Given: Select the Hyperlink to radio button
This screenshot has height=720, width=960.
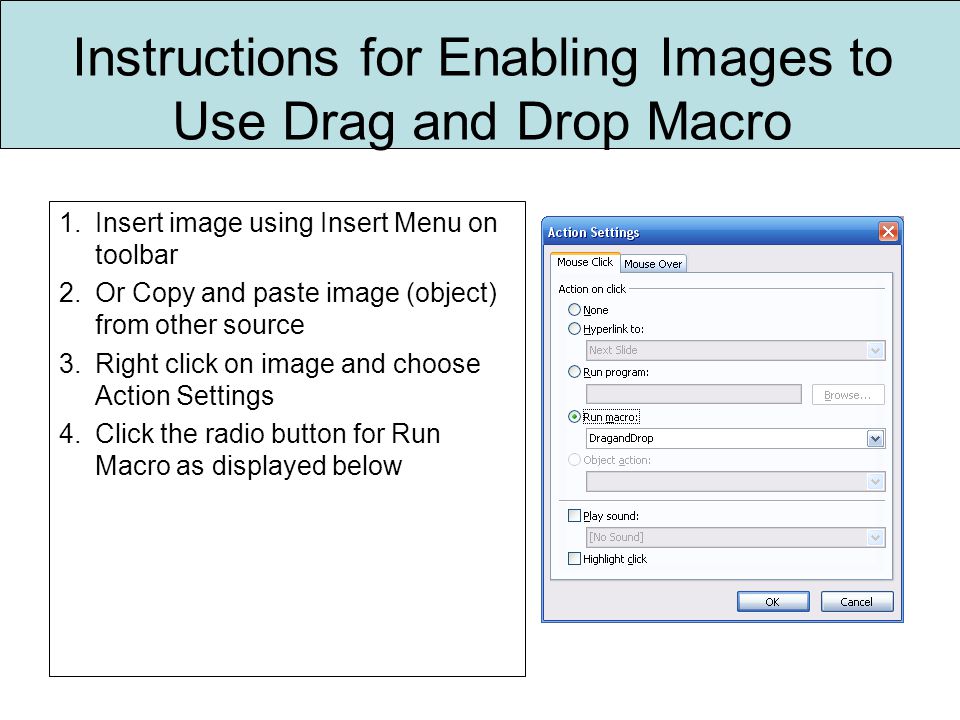Looking at the screenshot, I should pyautogui.click(x=574, y=329).
